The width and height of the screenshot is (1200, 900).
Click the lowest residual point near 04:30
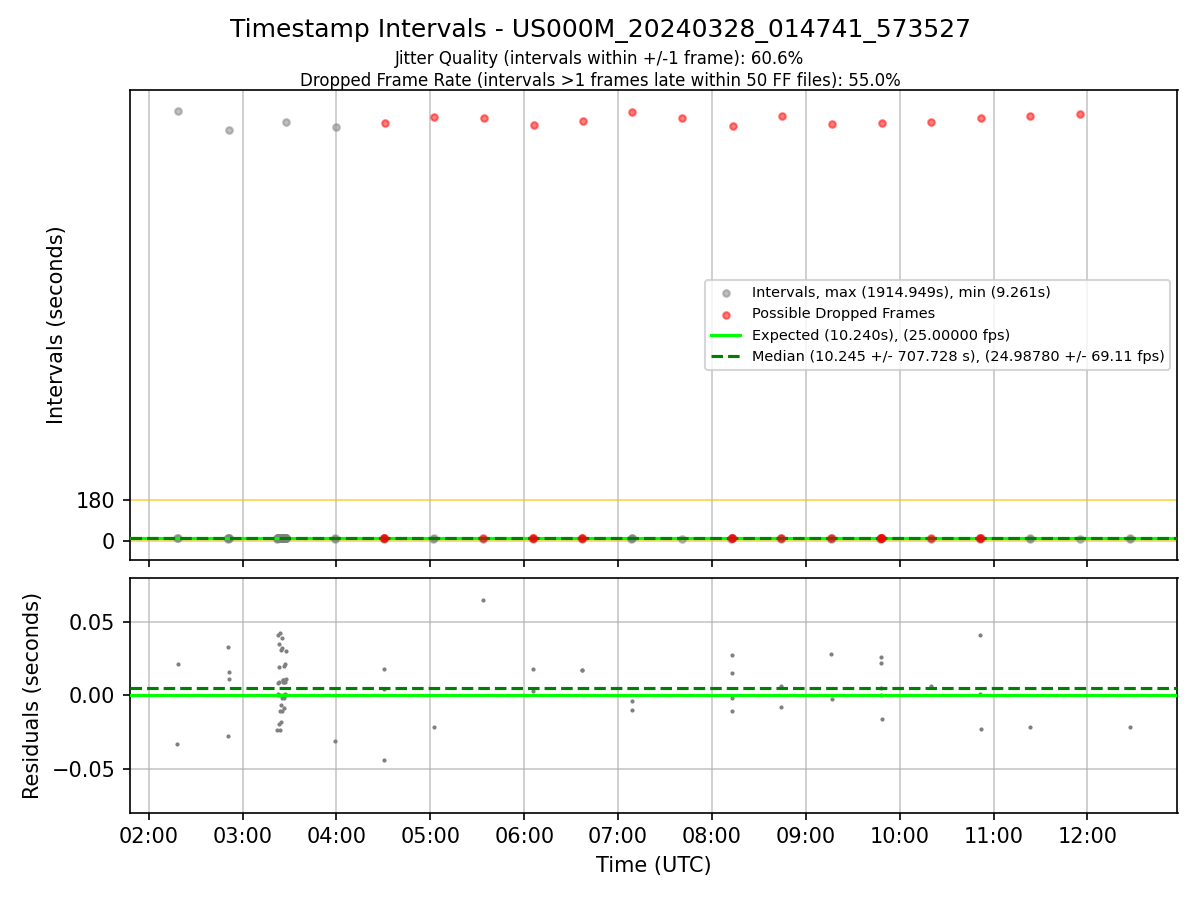(384, 760)
